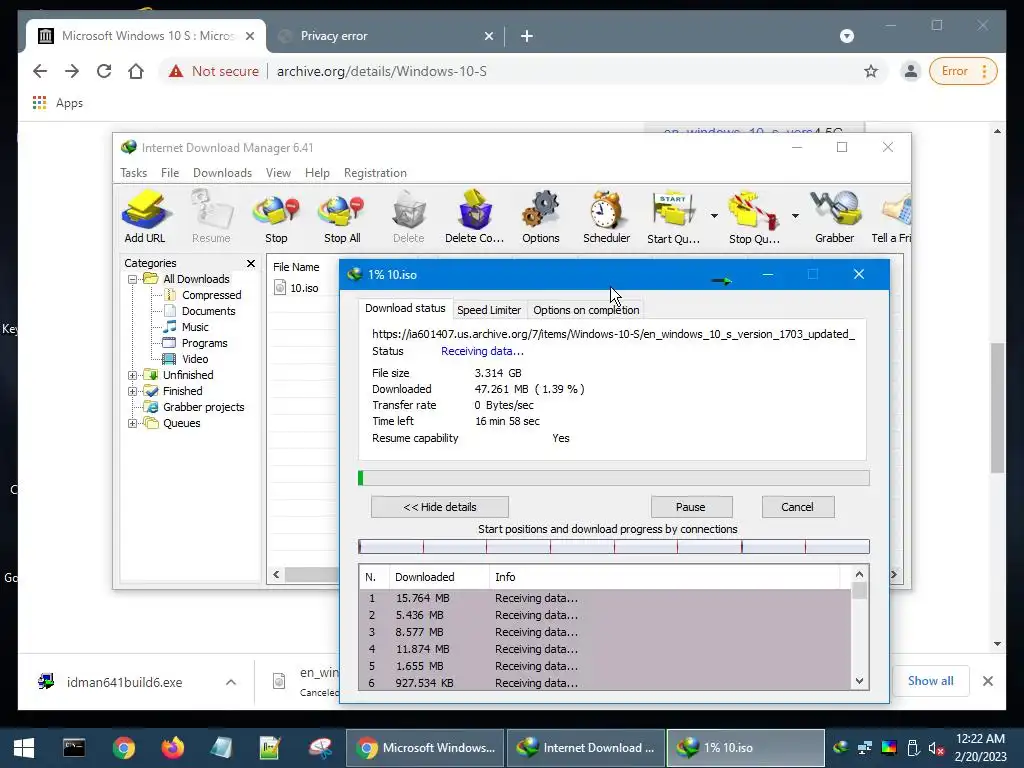The height and width of the screenshot is (768, 1024).
Task: Click the overall download progress bar
Action: [x=614, y=478]
